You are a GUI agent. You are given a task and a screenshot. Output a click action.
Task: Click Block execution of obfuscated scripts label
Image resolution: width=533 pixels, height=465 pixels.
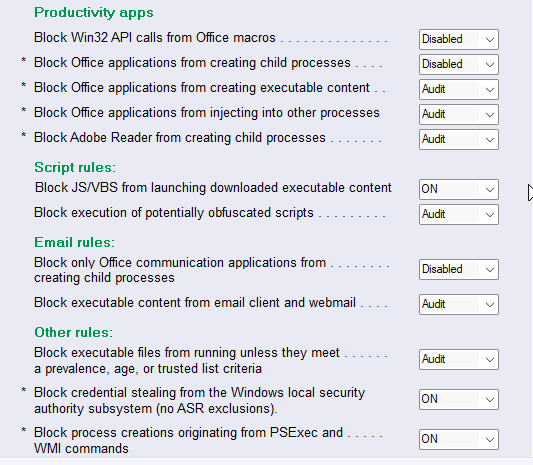pos(174,213)
